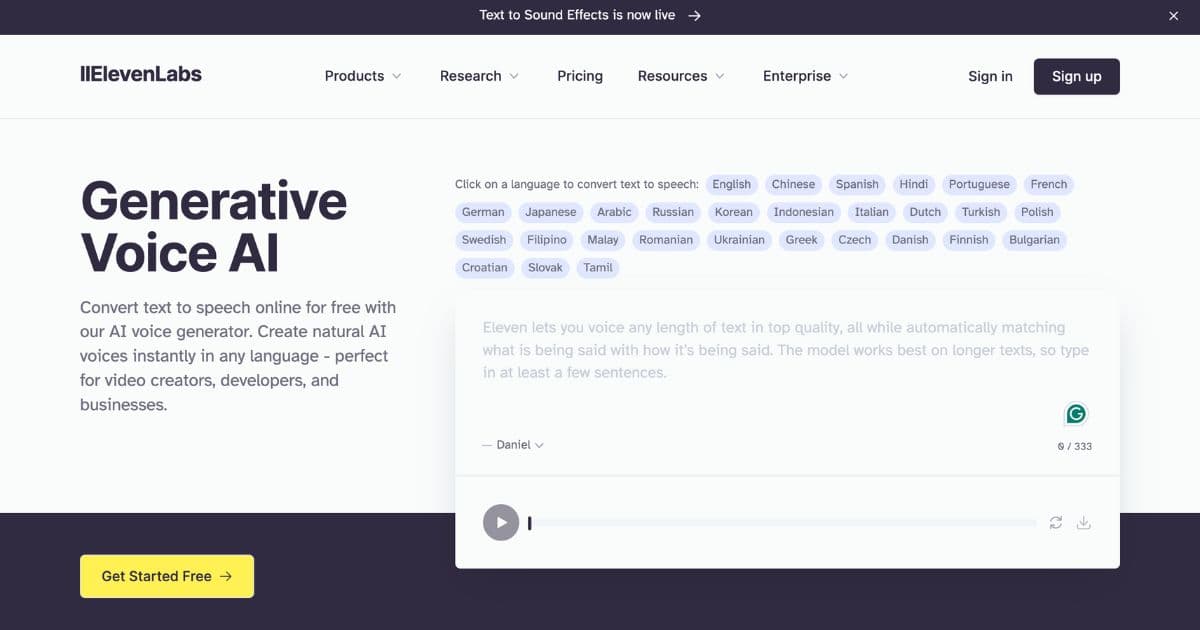1200x630 pixels.
Task: Pick the Filipino language chip
Action: [x=547, y=240]
